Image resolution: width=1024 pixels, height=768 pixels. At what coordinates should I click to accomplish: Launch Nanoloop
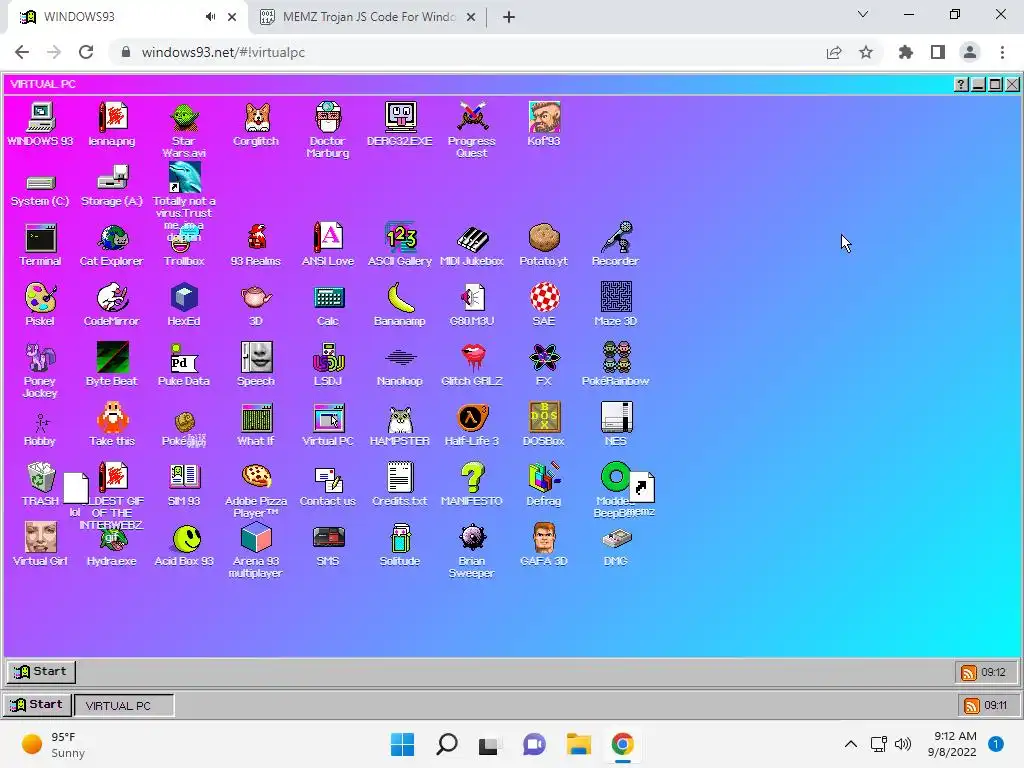point(400,357)
